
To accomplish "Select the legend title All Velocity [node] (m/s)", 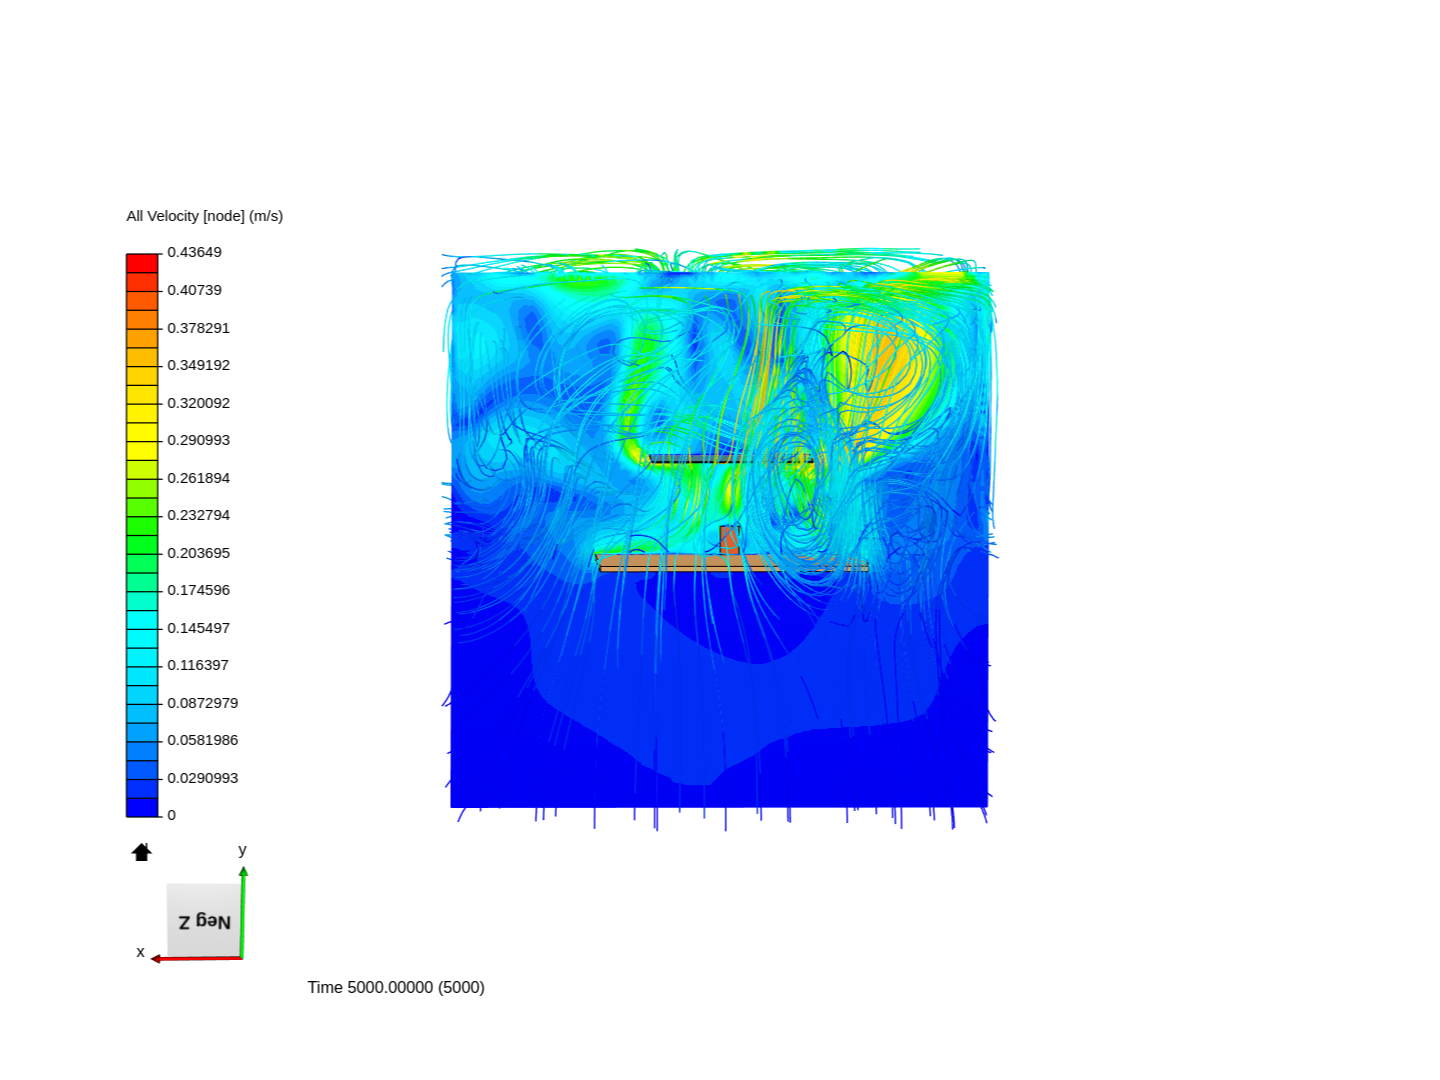I will (x=205, y=216).
